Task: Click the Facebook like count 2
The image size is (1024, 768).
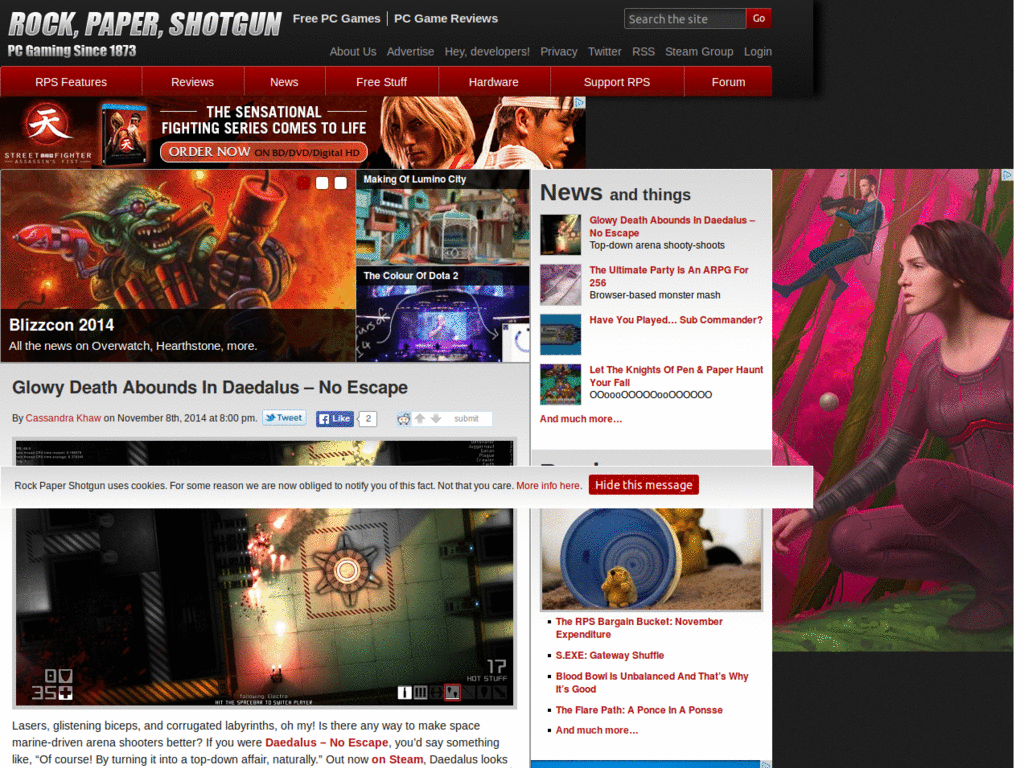Action: point(368,419)
